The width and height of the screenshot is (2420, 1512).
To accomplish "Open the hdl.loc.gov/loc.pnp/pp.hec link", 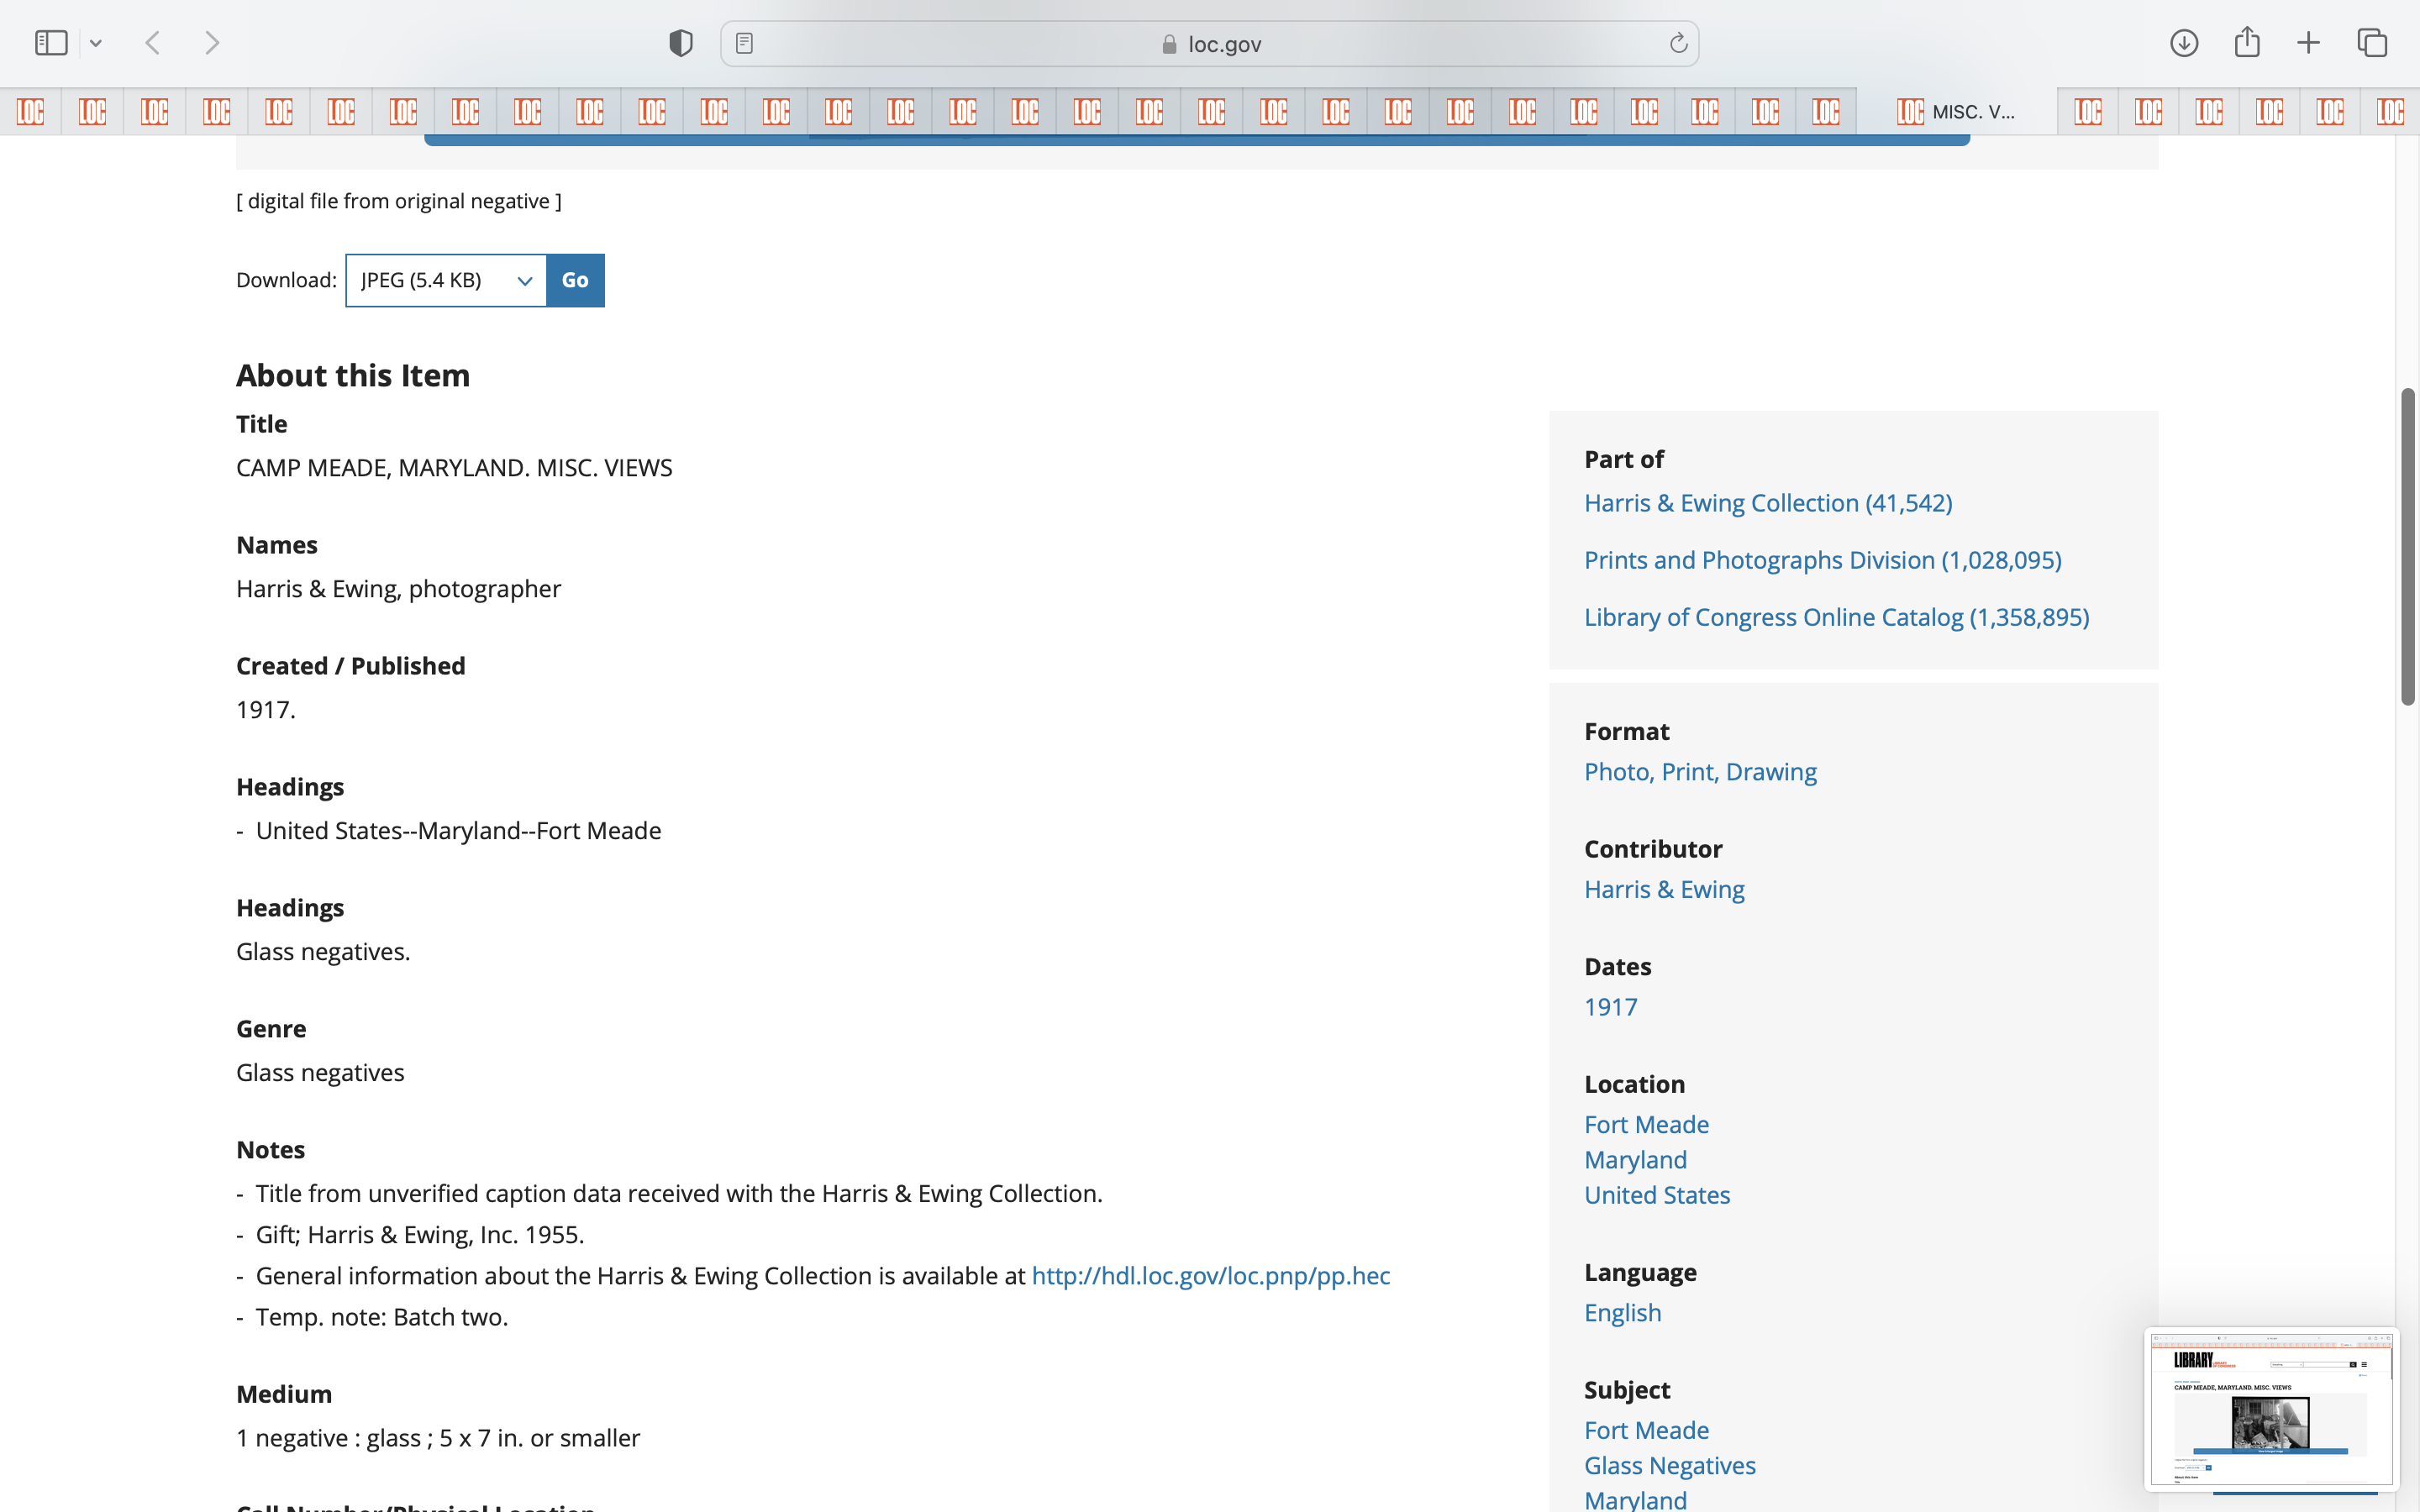I will click(x=1210, y=1276).
